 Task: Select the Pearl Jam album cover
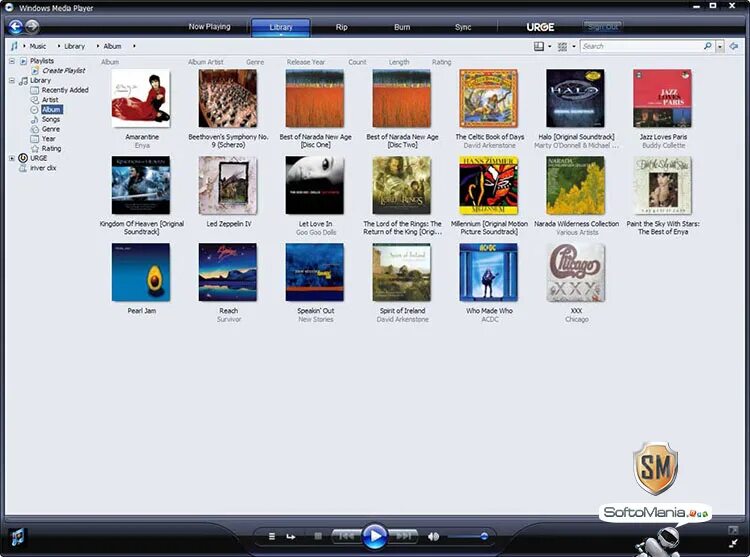click(141, 273)
